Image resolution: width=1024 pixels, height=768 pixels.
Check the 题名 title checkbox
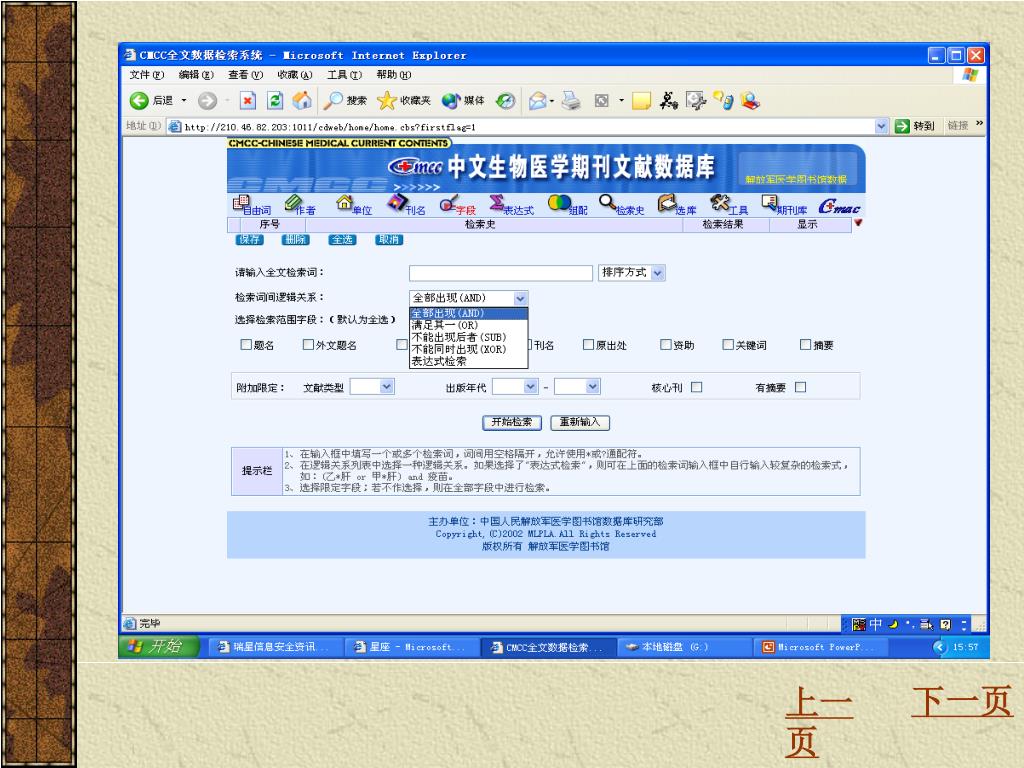[246, 344]
